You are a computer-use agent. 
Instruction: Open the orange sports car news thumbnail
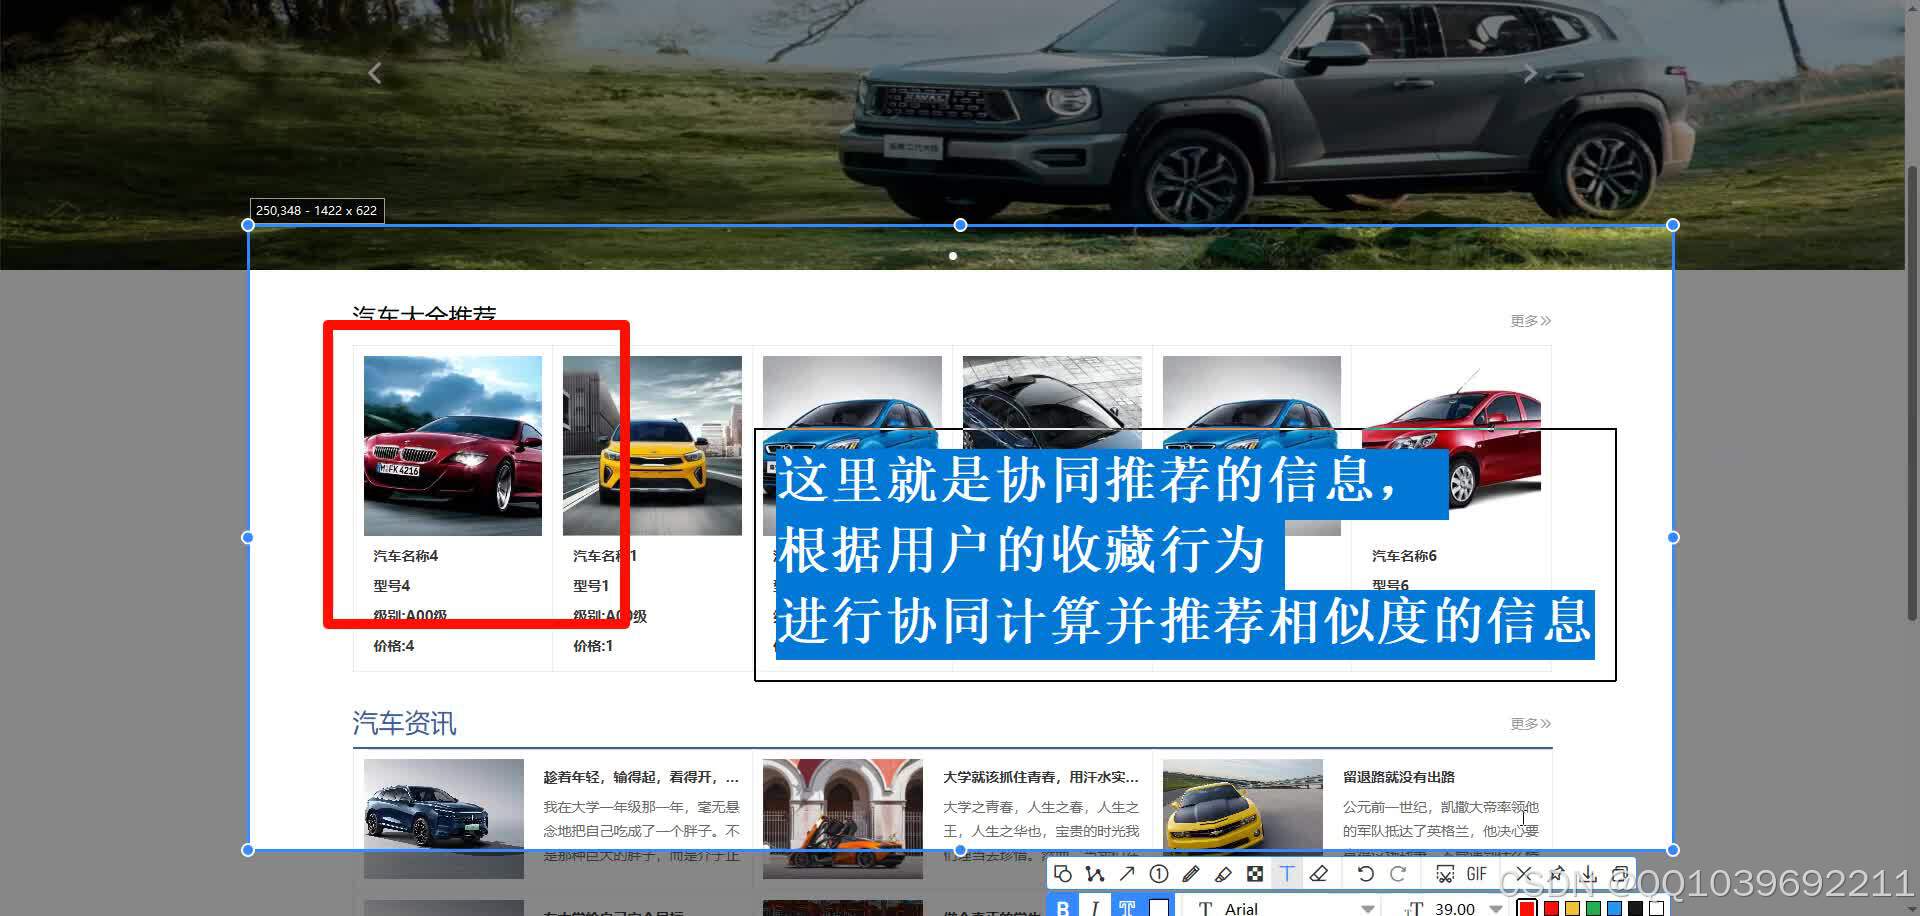click(x=843, y=819)
